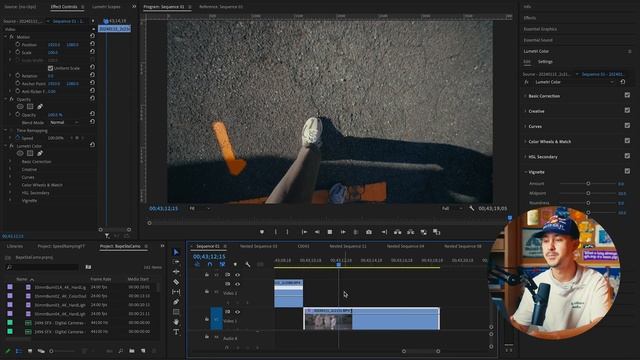
Task: Select the Rectangle tool
Action: [176, 312]
